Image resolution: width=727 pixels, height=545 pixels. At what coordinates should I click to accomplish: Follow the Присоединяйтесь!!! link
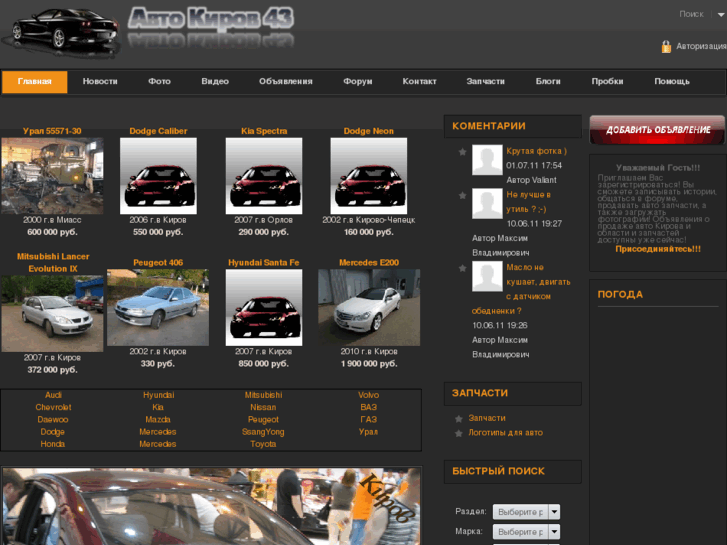657,248
